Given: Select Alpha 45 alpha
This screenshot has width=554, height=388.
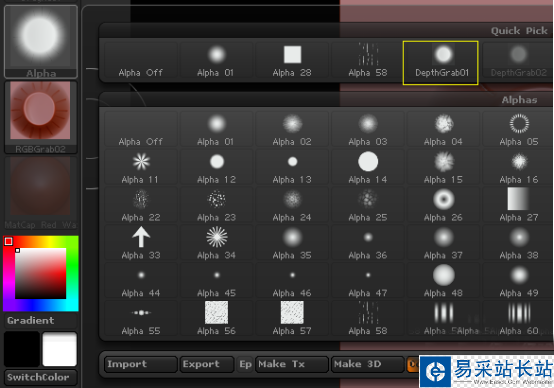Looking at the screenshot, I should [216, 281].
